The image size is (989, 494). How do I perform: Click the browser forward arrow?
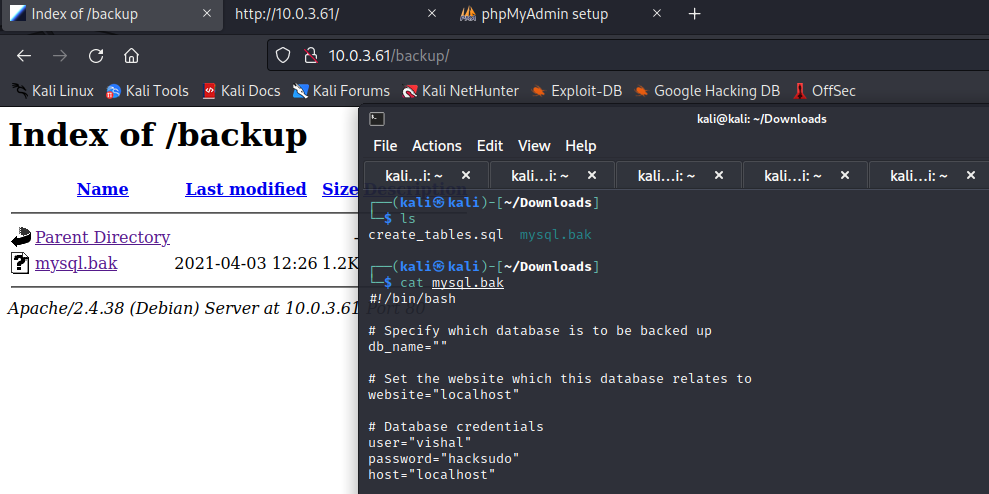60,56
